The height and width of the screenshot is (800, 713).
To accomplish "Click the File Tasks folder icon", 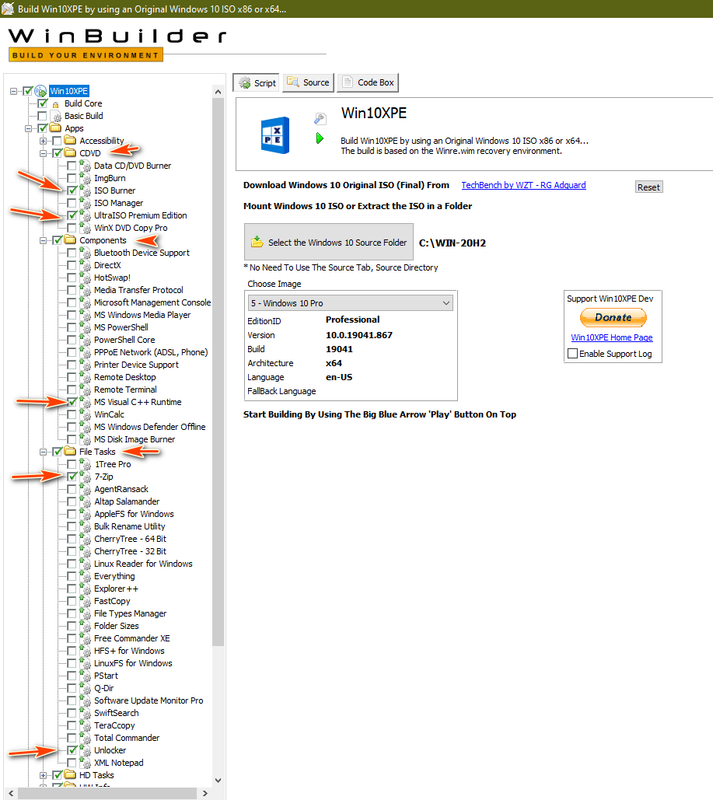I will pyautogui.click(x=70, y=452).
